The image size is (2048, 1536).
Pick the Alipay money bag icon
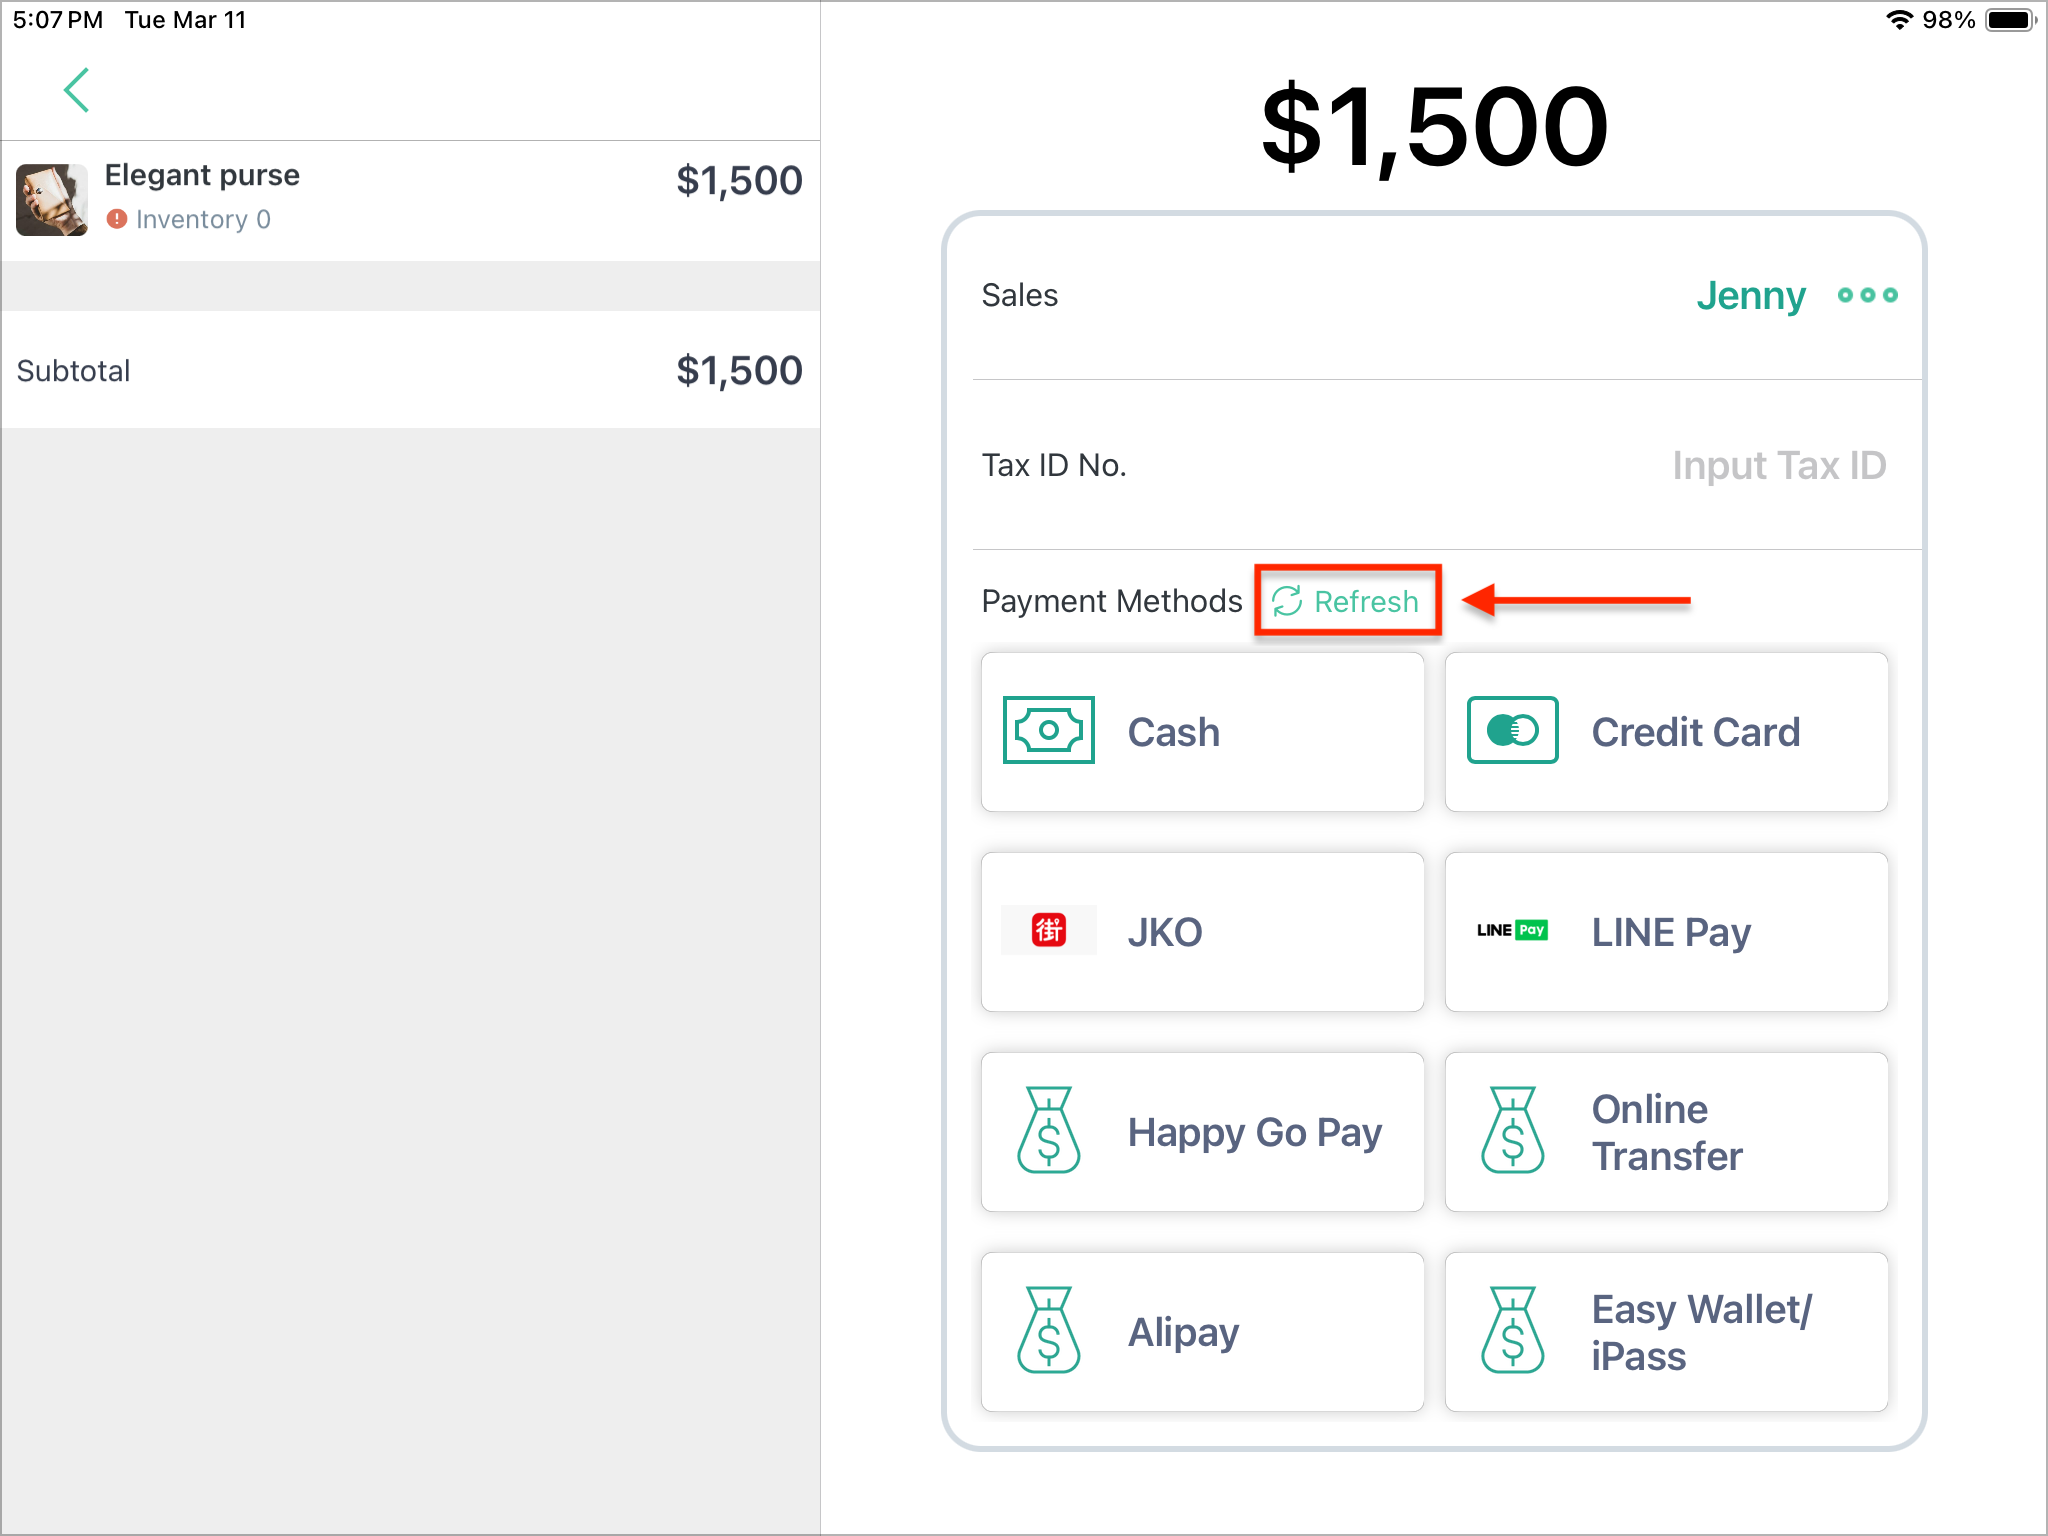(1048, 1330)
